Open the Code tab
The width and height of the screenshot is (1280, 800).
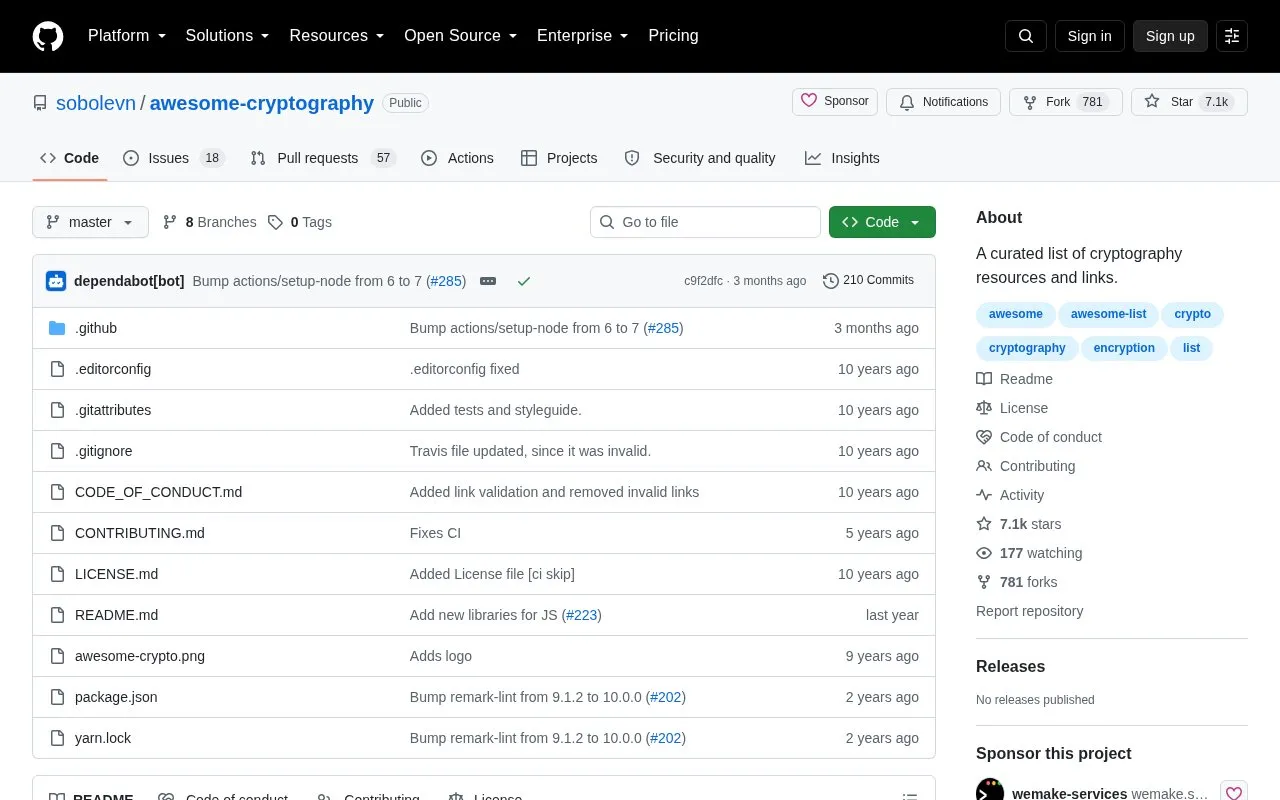(70, 158)
